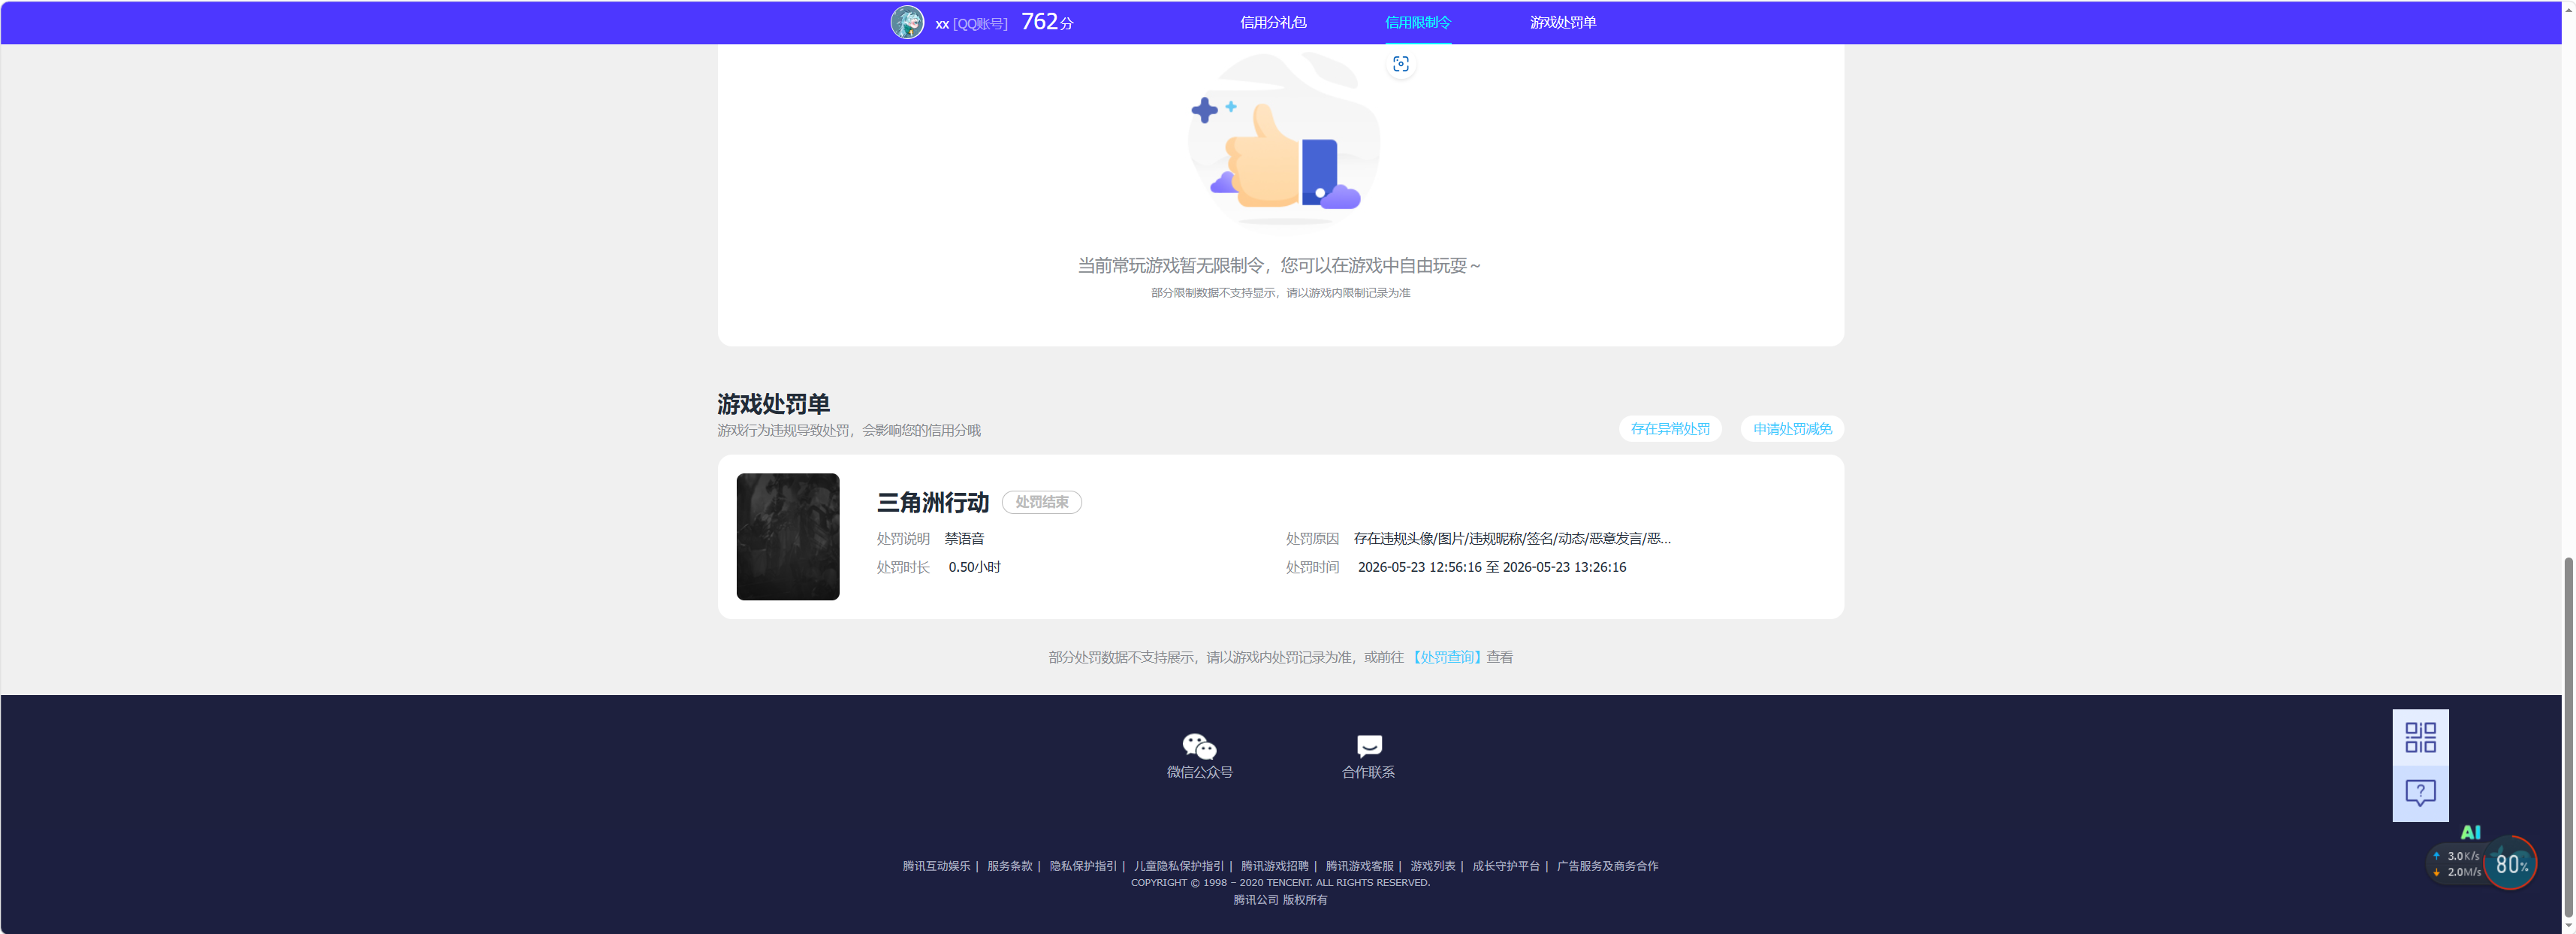Screen dimensions: 2576x934
Task: Go to the 游戏处罚单 tab
Action: [x=1563, y=22]
